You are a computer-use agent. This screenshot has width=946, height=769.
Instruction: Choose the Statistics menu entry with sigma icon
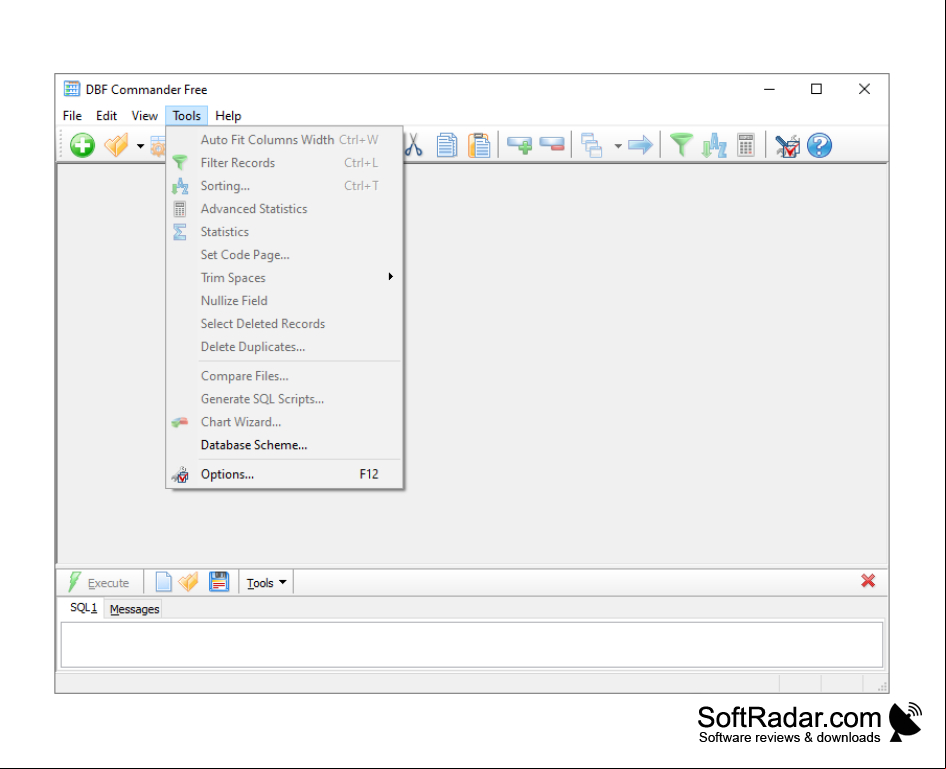[x=284, y=232]
